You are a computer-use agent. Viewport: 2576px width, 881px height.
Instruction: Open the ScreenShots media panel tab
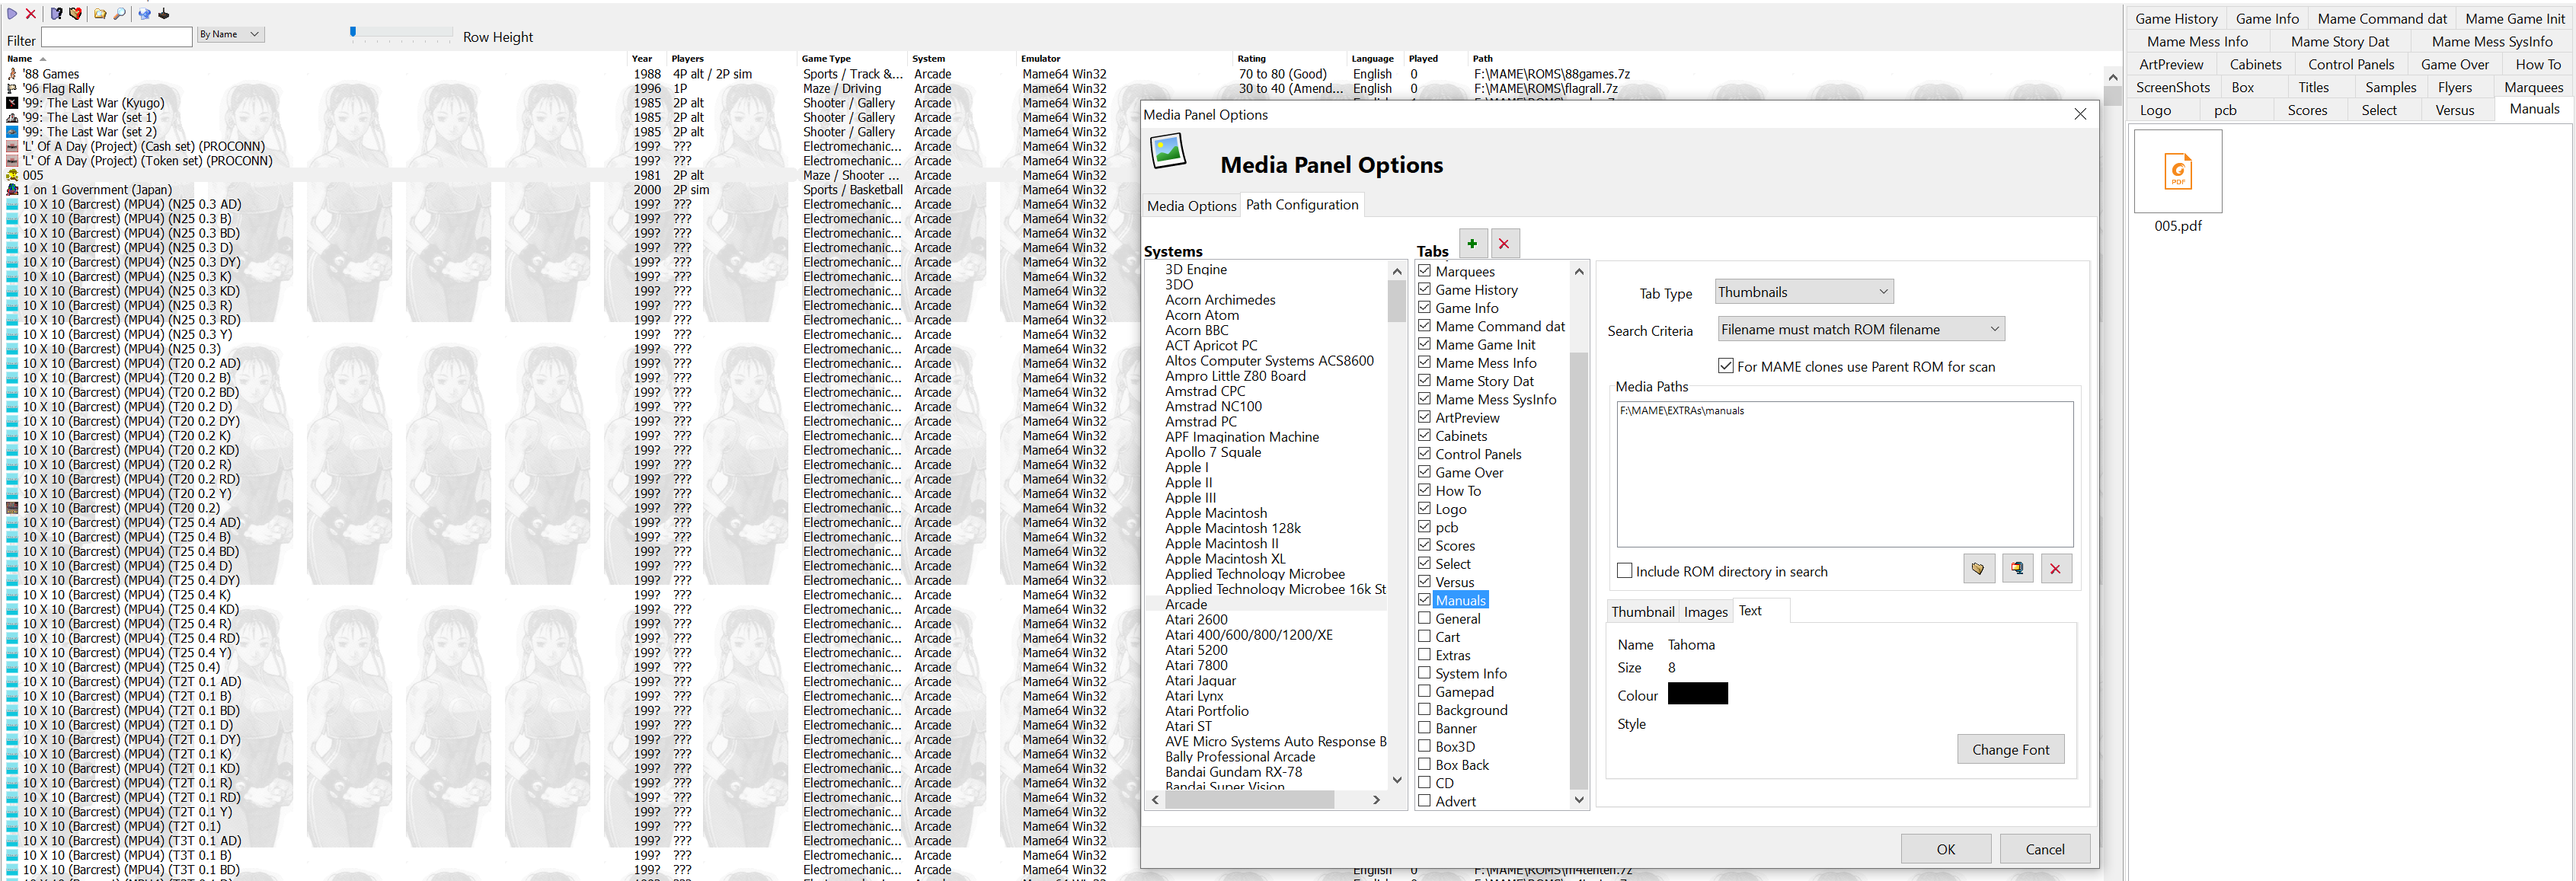tap(2172, 87)
